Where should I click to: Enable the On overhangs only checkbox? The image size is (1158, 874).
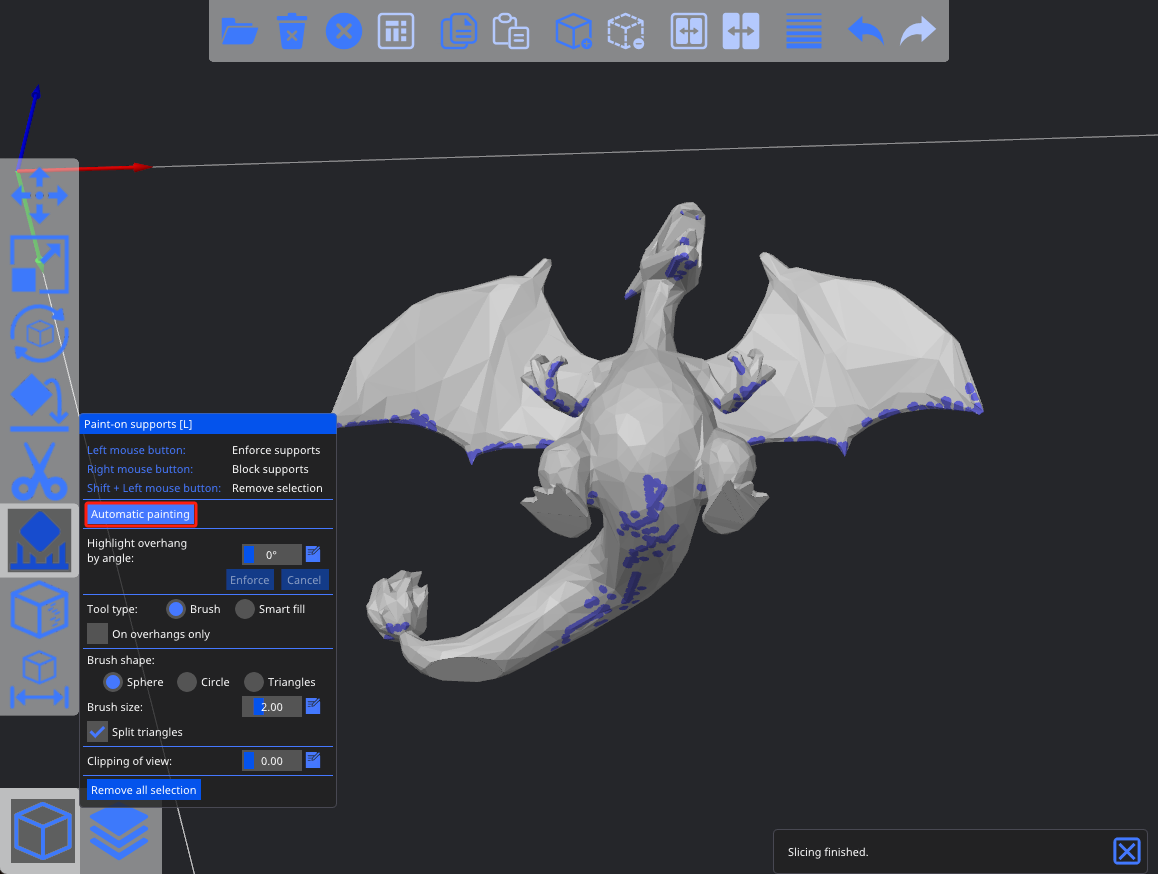coord(97,634)
